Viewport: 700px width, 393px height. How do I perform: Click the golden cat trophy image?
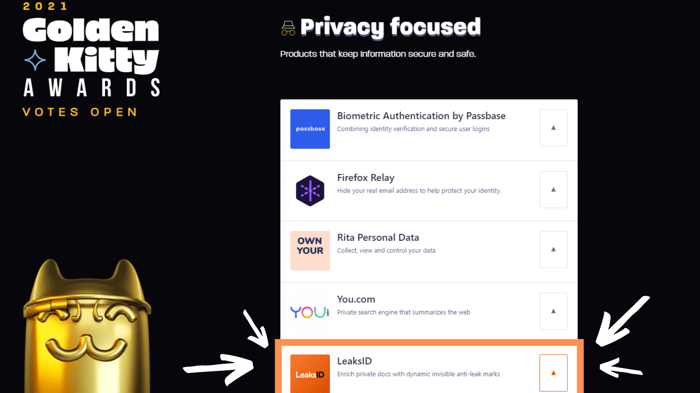[87, 326]
